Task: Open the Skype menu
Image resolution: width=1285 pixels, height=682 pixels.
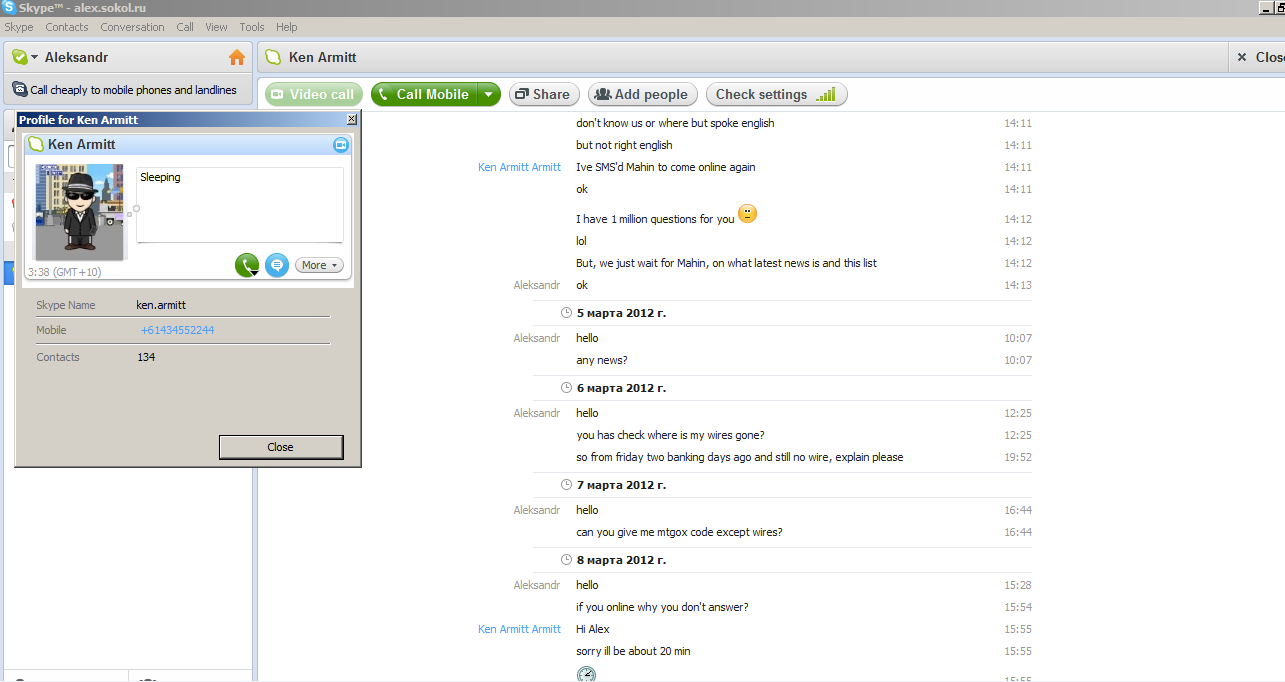Action: [x=19, y=27]
